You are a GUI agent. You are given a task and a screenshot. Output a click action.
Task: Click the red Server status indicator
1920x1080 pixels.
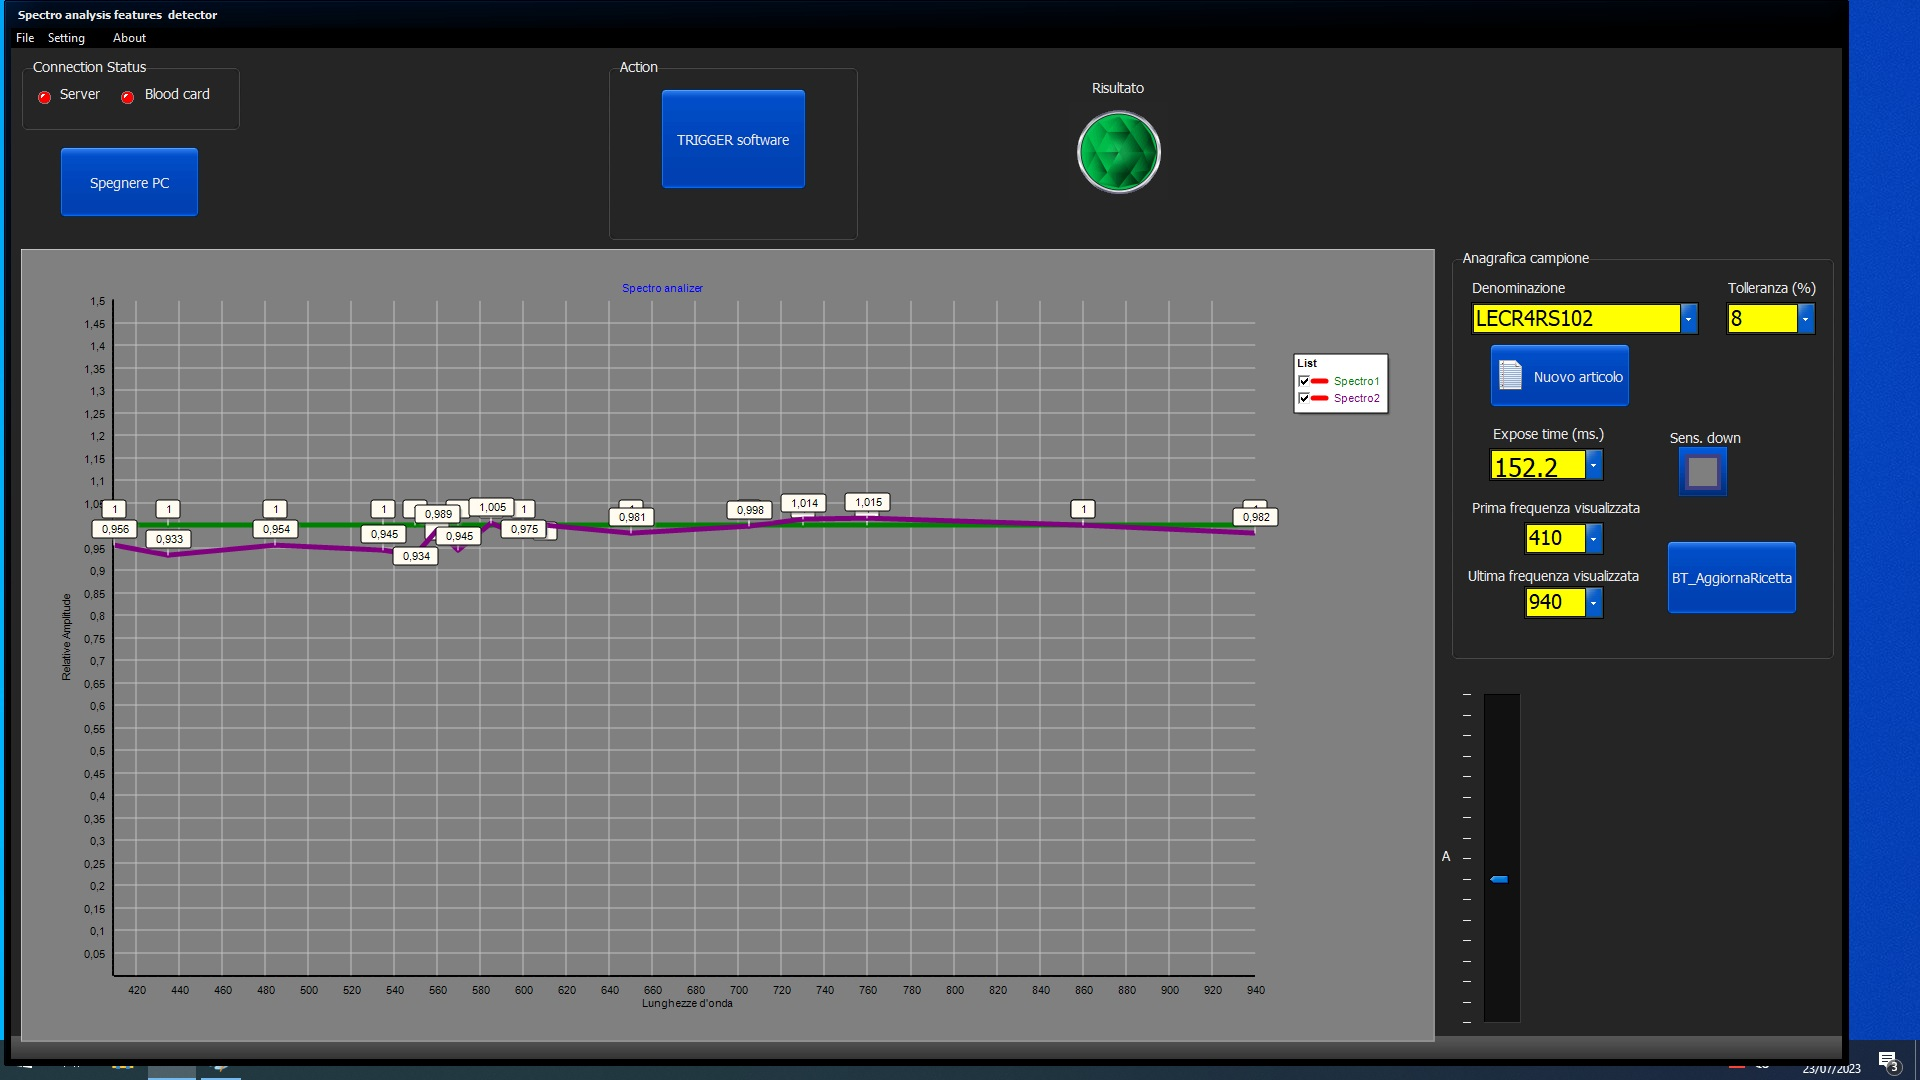pos(44,97)
